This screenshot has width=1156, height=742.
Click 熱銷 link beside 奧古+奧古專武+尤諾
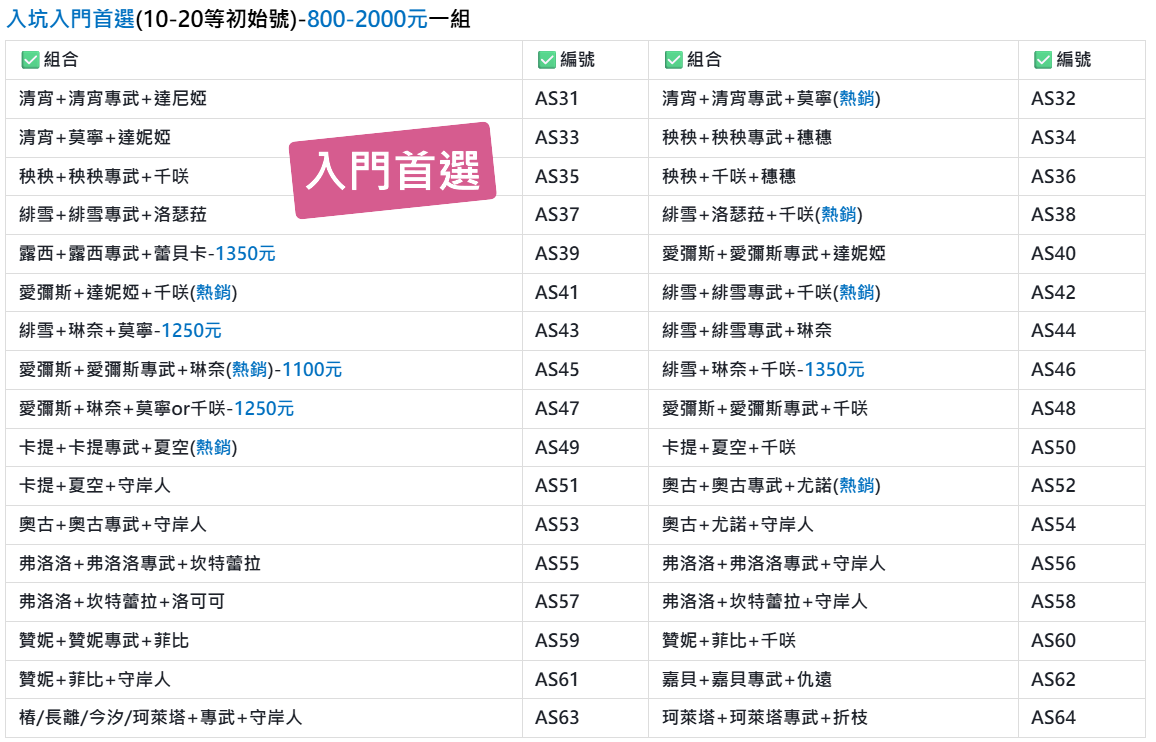pos(857,485)
